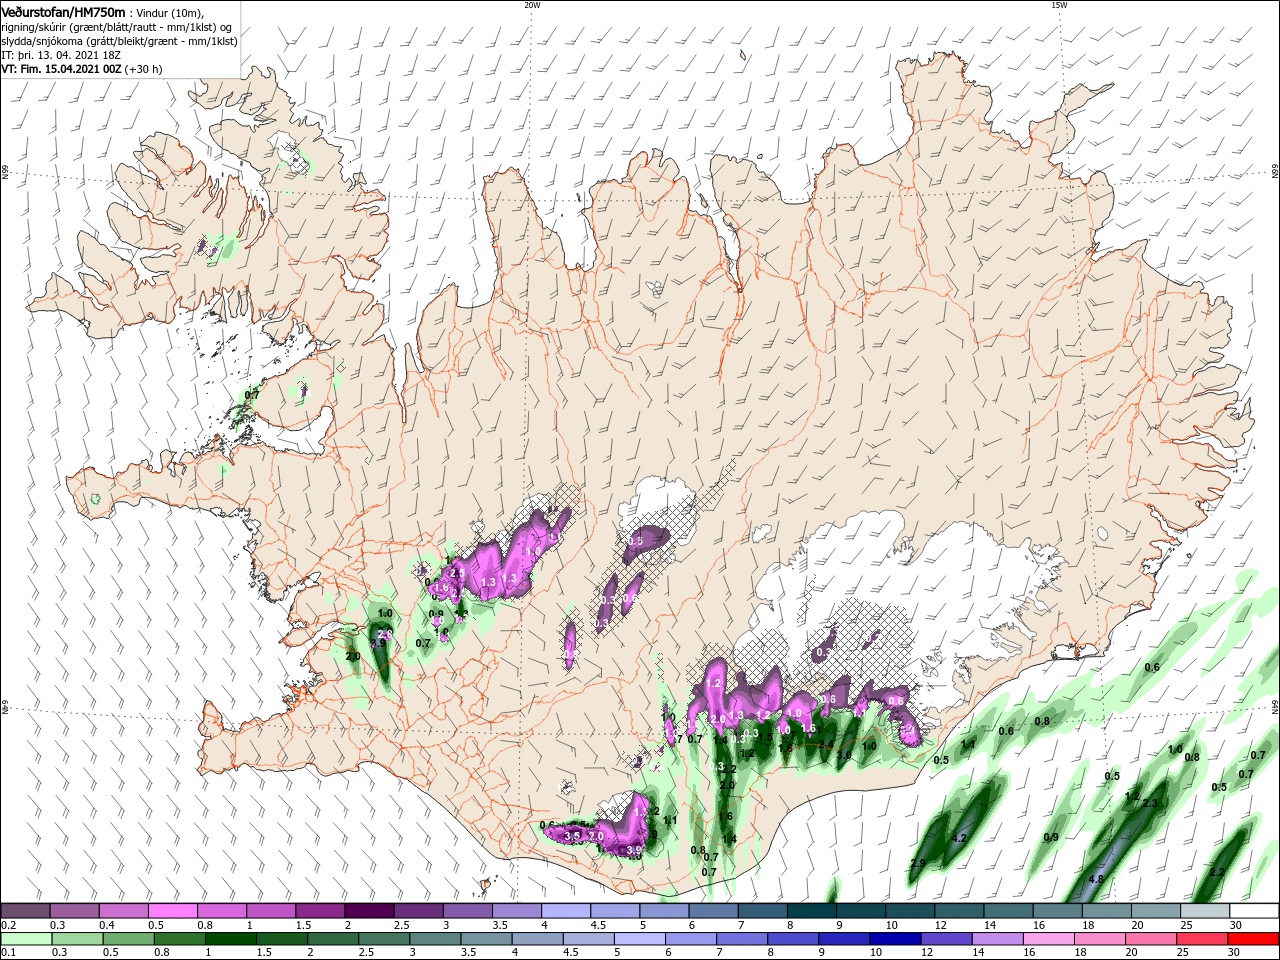
Task: Click the initial time line 'IT: þri. 13. 04. 2021 18Z'
Action: [x=61, y=55]
